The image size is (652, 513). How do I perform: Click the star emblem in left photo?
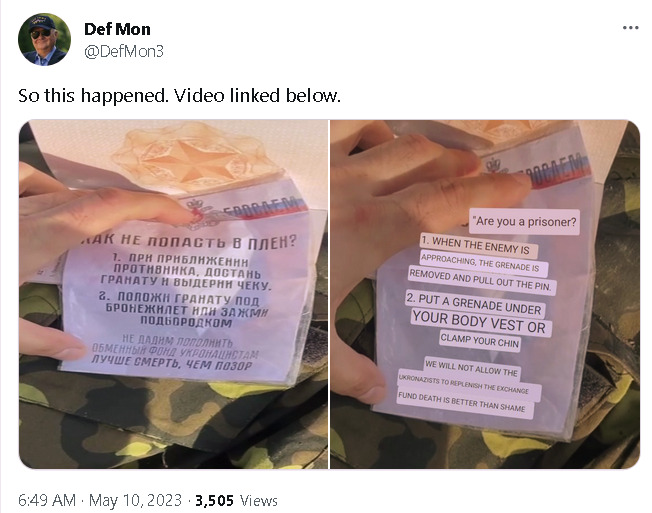[195, 160]
